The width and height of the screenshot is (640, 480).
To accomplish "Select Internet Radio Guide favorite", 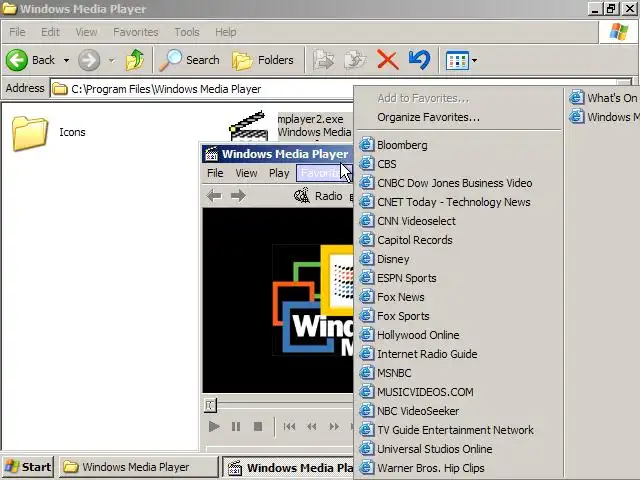I will pos(459,354).
